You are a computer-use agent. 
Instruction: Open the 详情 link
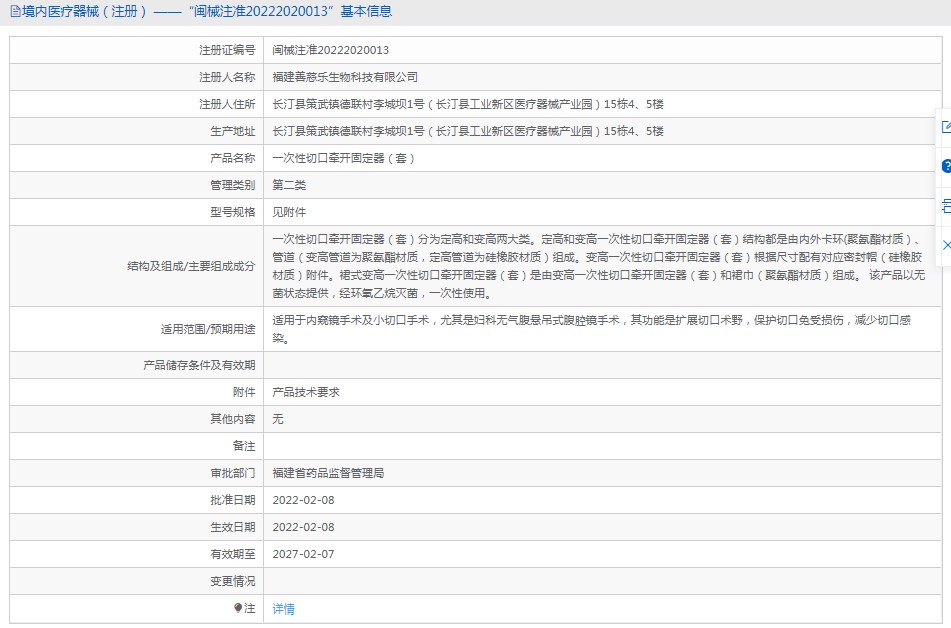pos(283,609)
